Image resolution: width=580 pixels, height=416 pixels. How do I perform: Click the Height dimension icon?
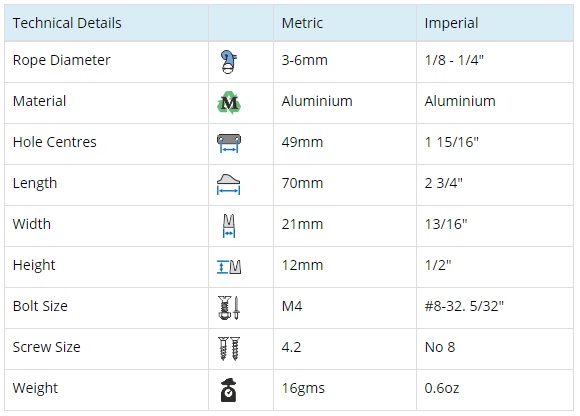point(229,267)
